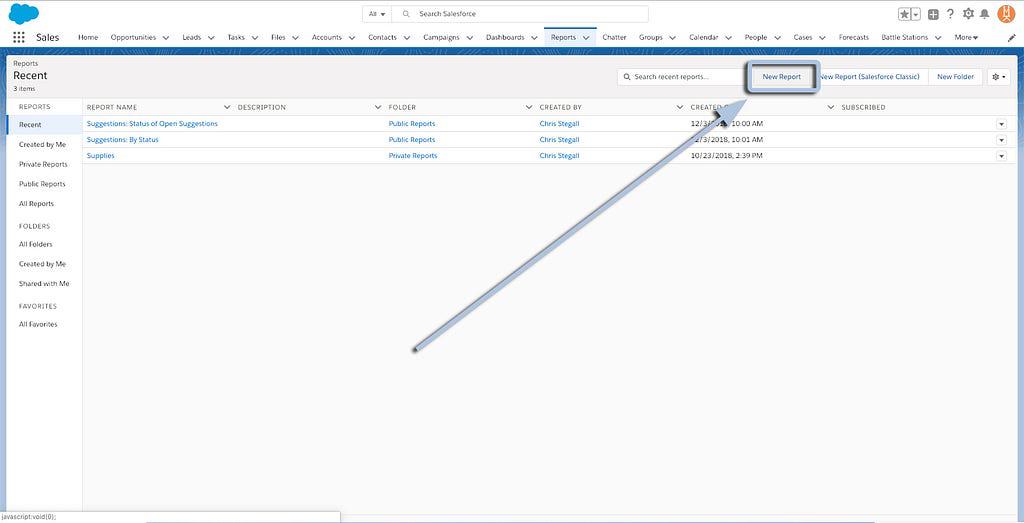Open the Help question mark icon

[950, 14]
